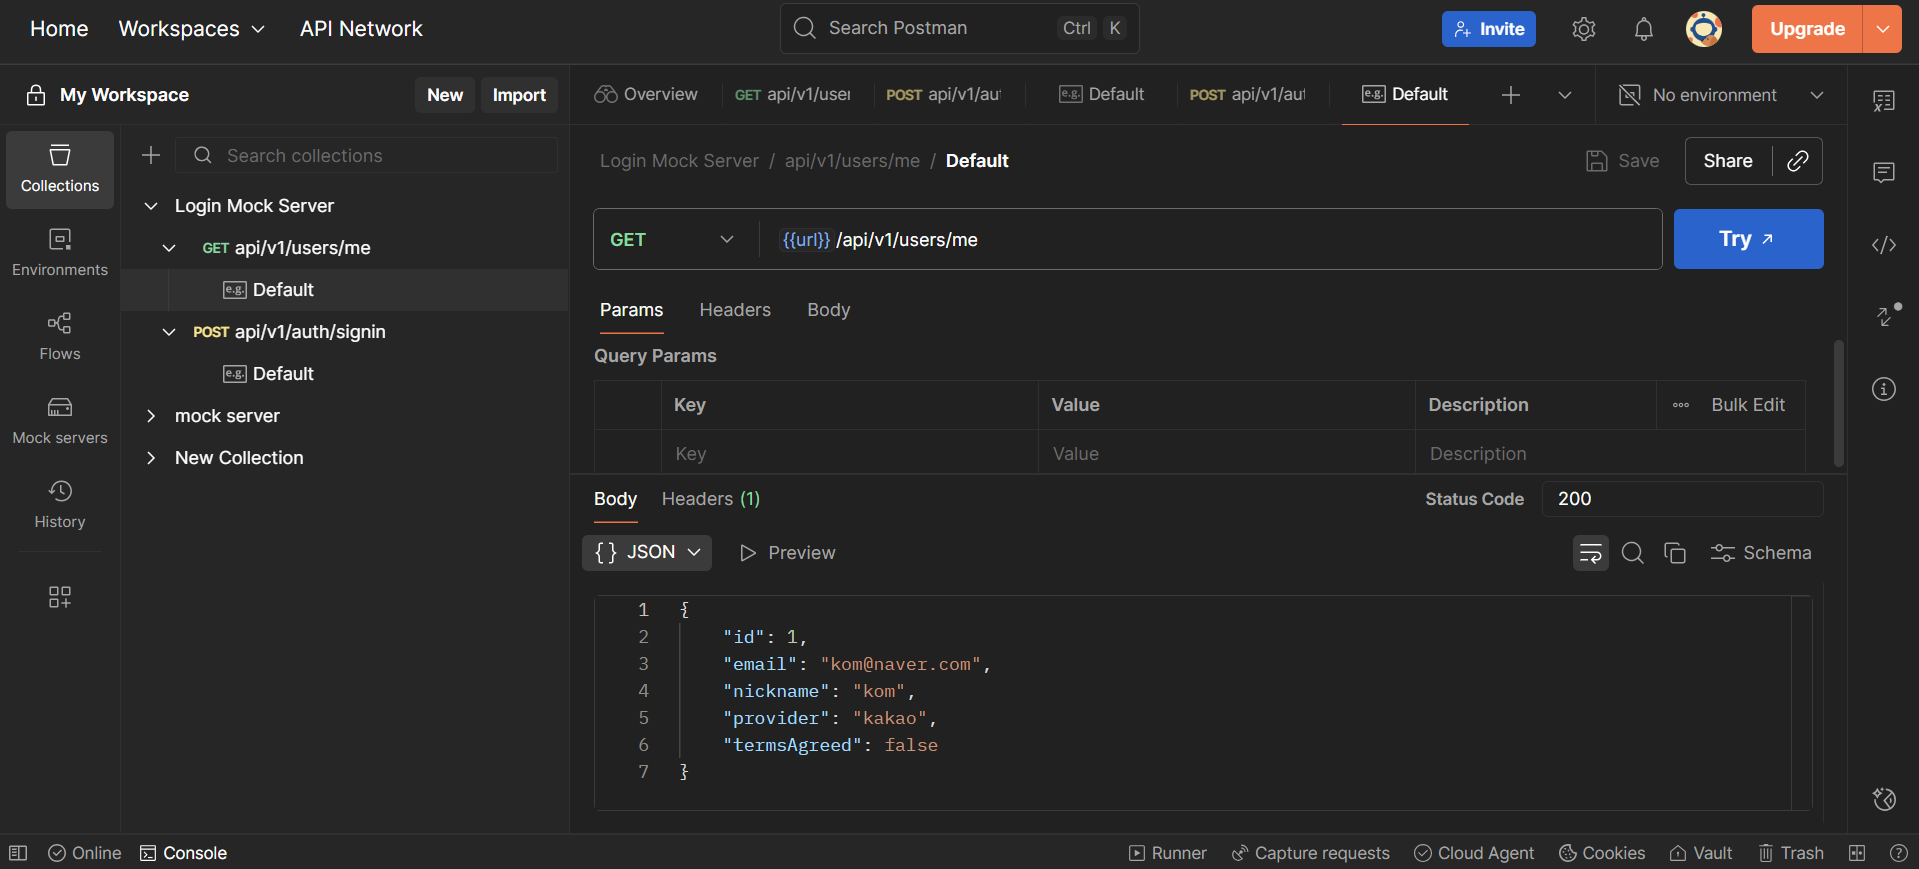Open Cookies manager
This screenshot has height=869, width=1919.
pos(1602,853)
